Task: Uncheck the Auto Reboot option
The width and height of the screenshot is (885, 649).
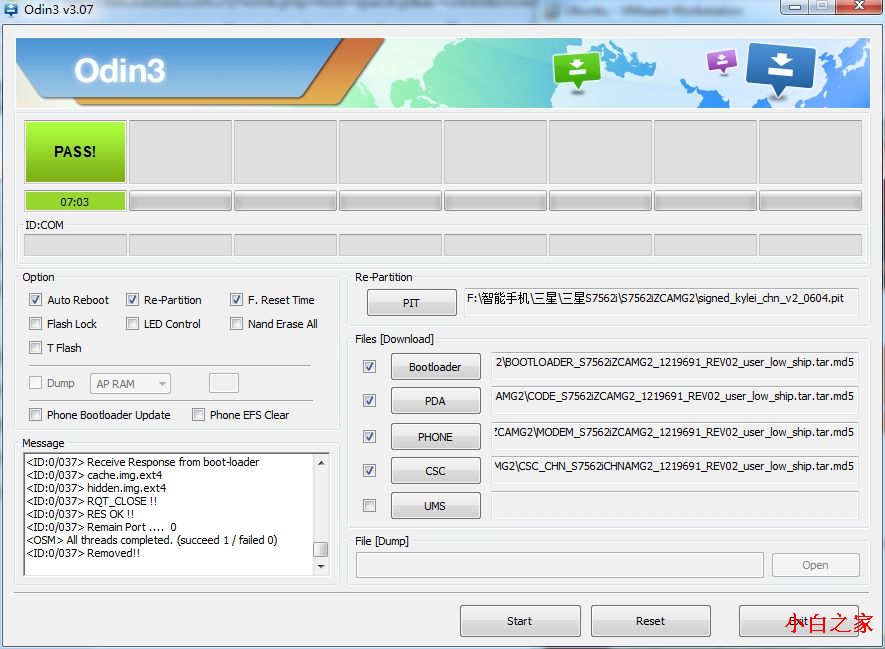Action: [x=36, y=300]
